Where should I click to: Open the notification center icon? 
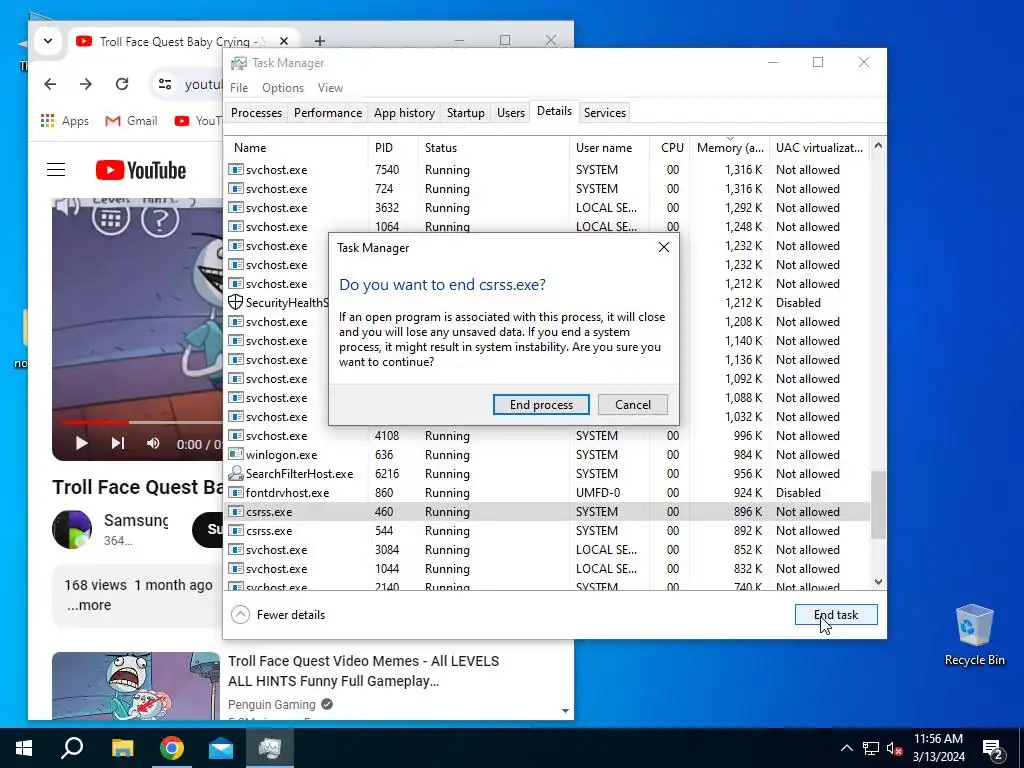coord(993,749)
